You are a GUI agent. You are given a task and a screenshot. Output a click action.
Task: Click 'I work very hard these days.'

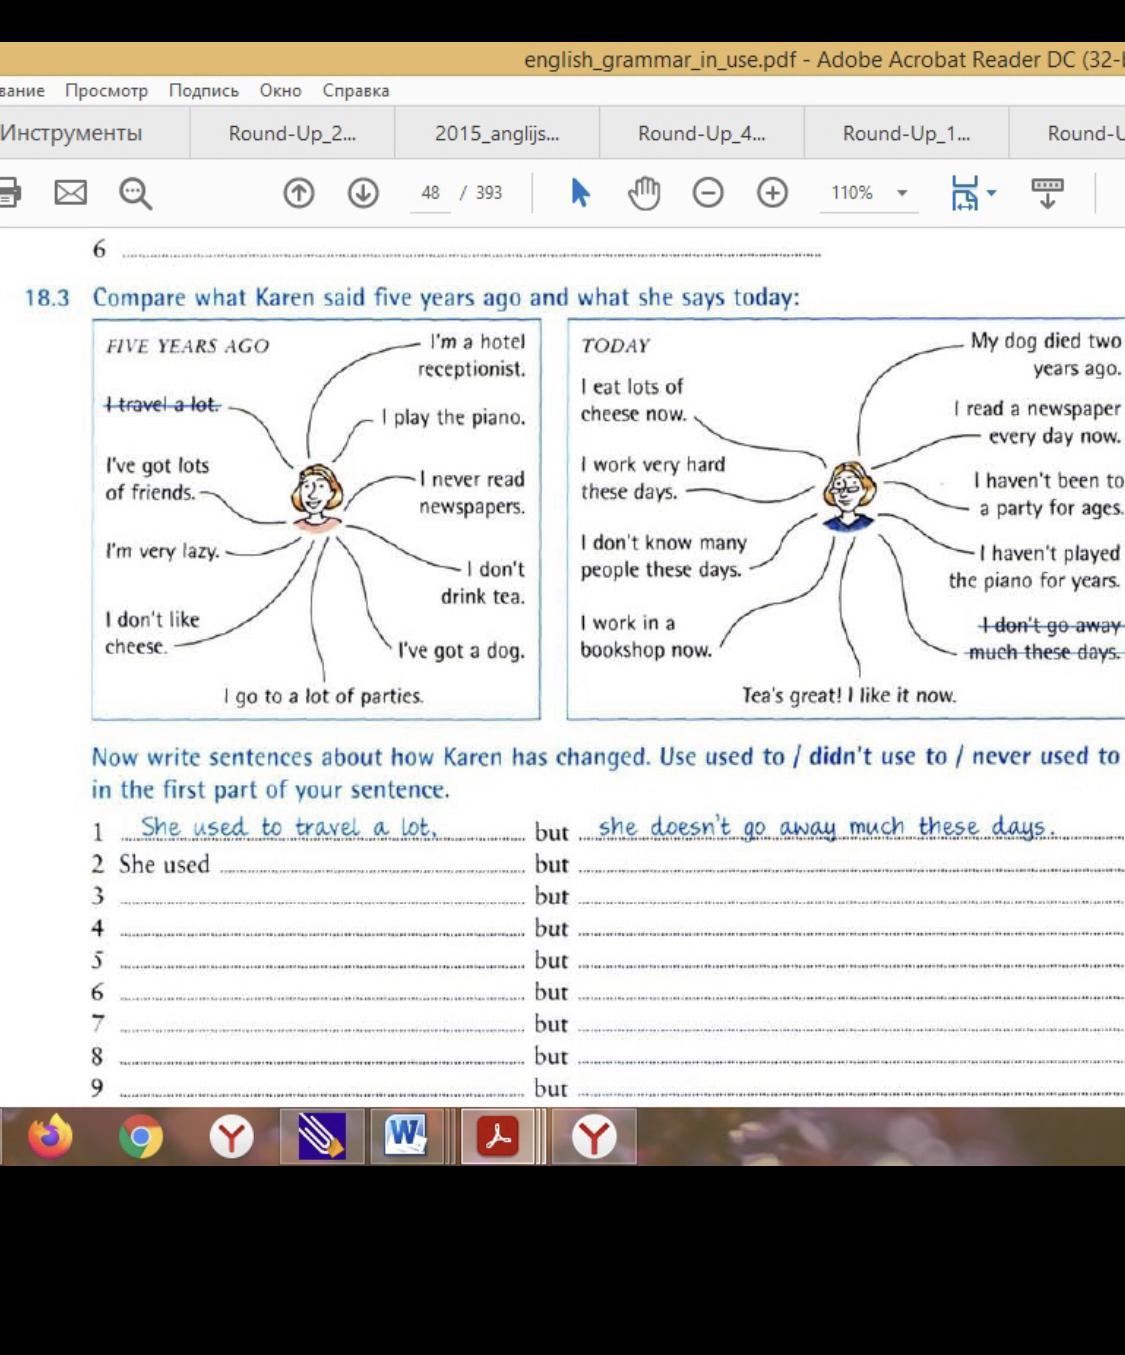(x=653, y=478)
